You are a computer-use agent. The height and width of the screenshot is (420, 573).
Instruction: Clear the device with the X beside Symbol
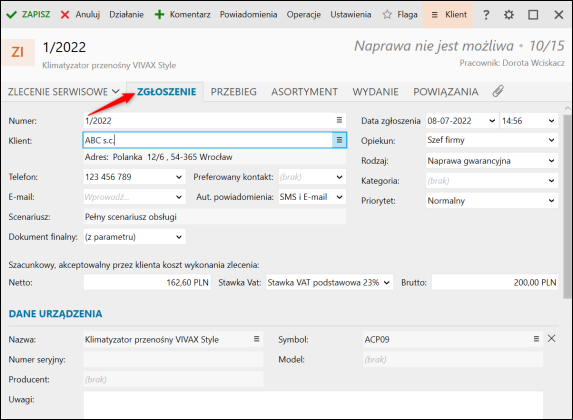coord(551,338)
